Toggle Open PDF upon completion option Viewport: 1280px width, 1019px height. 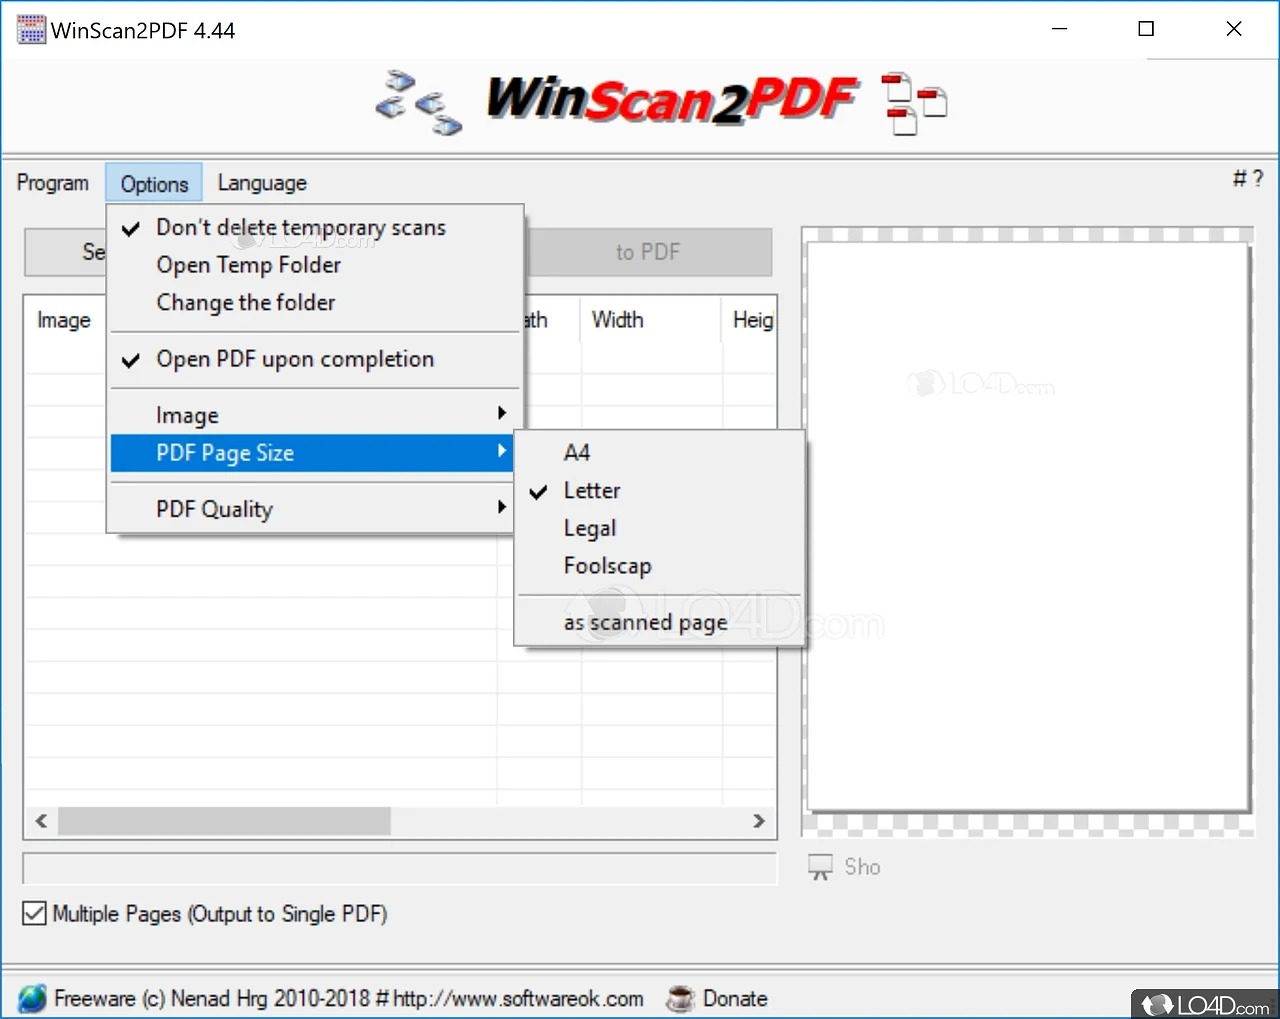point(315,360)
